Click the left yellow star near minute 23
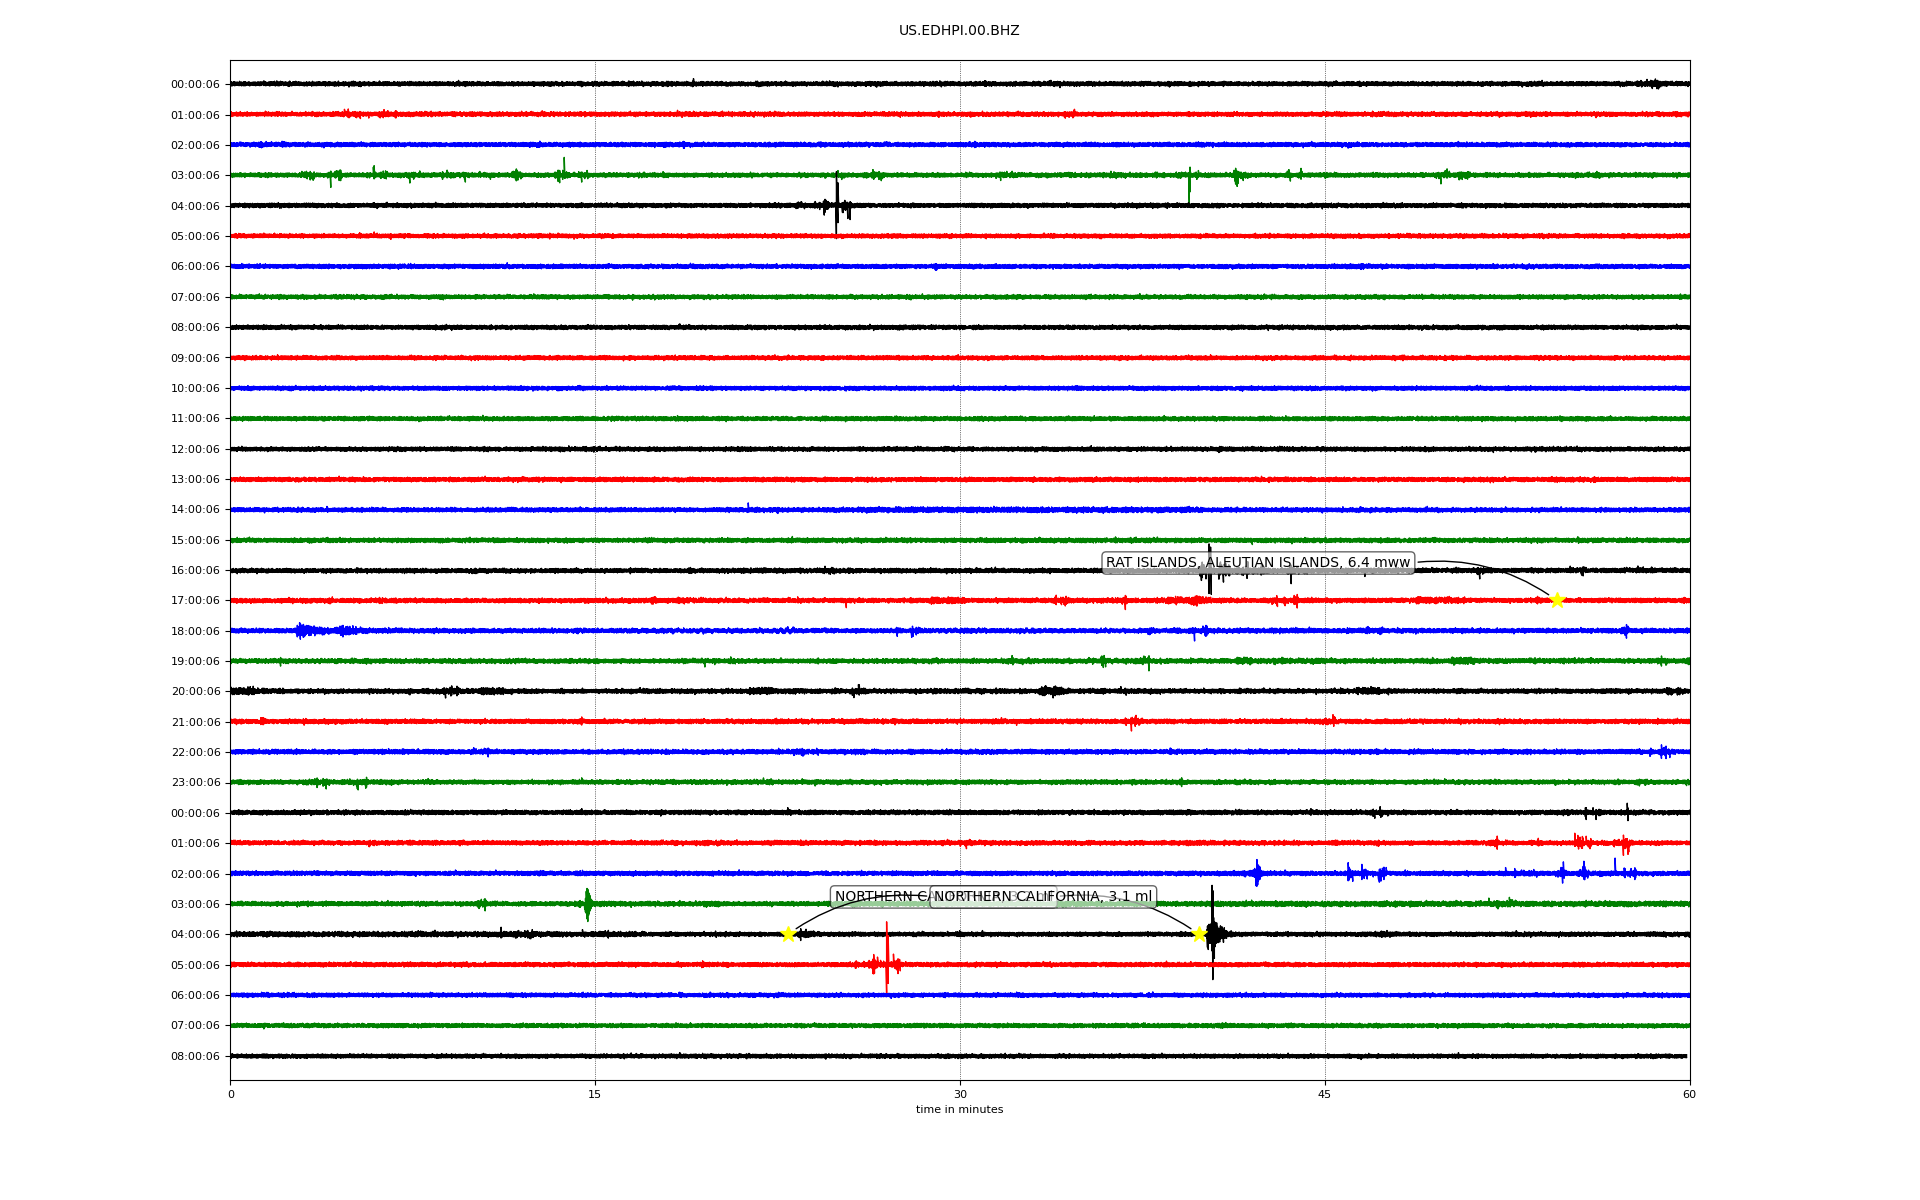This screenshot has width=1920, height=1200. [788, 934]
